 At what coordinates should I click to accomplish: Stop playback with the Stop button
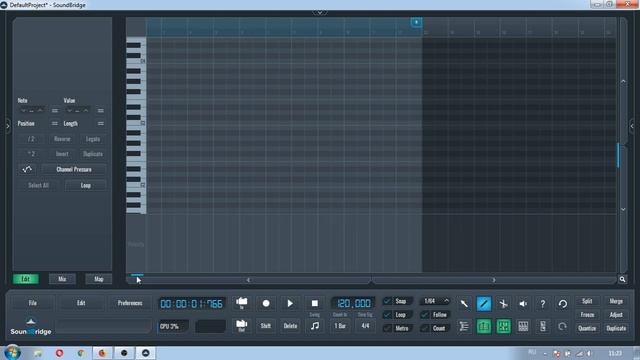315,303
